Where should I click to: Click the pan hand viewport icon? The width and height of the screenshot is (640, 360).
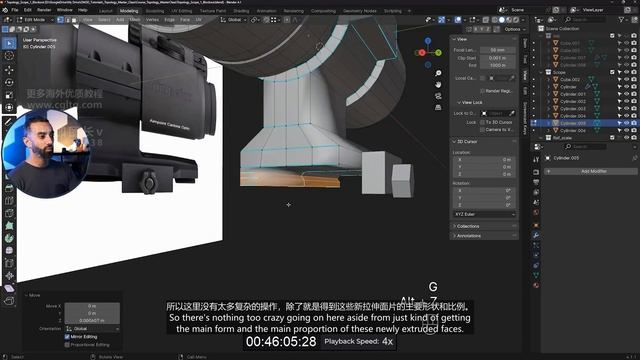(x=438, y=85)
